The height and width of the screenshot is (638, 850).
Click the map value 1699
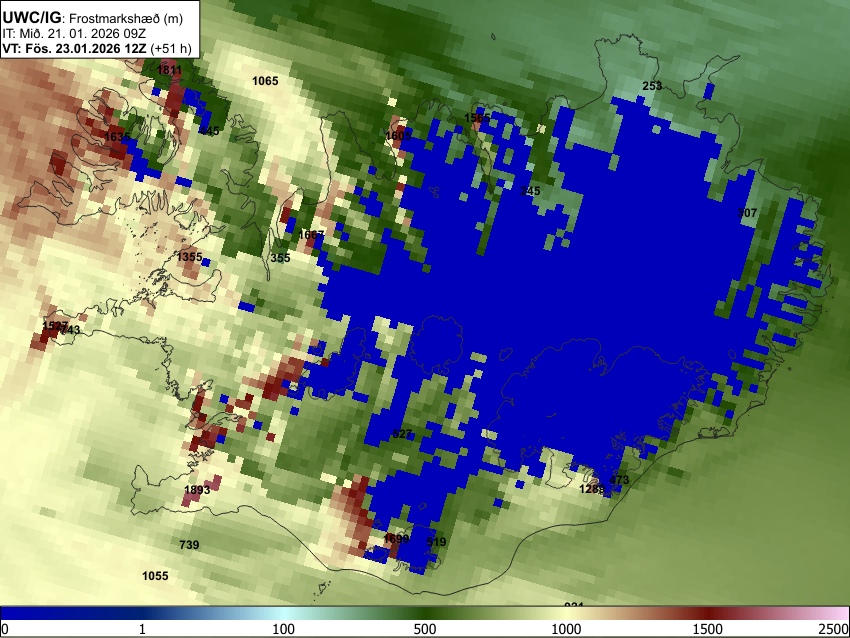pyautogui.click(x=396, y=539)
